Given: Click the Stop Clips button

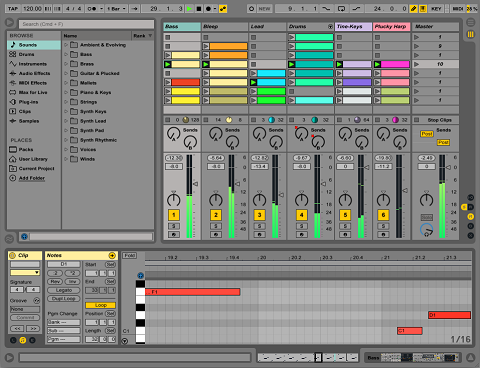Looking at the screenshot, I should click(439, 120).
